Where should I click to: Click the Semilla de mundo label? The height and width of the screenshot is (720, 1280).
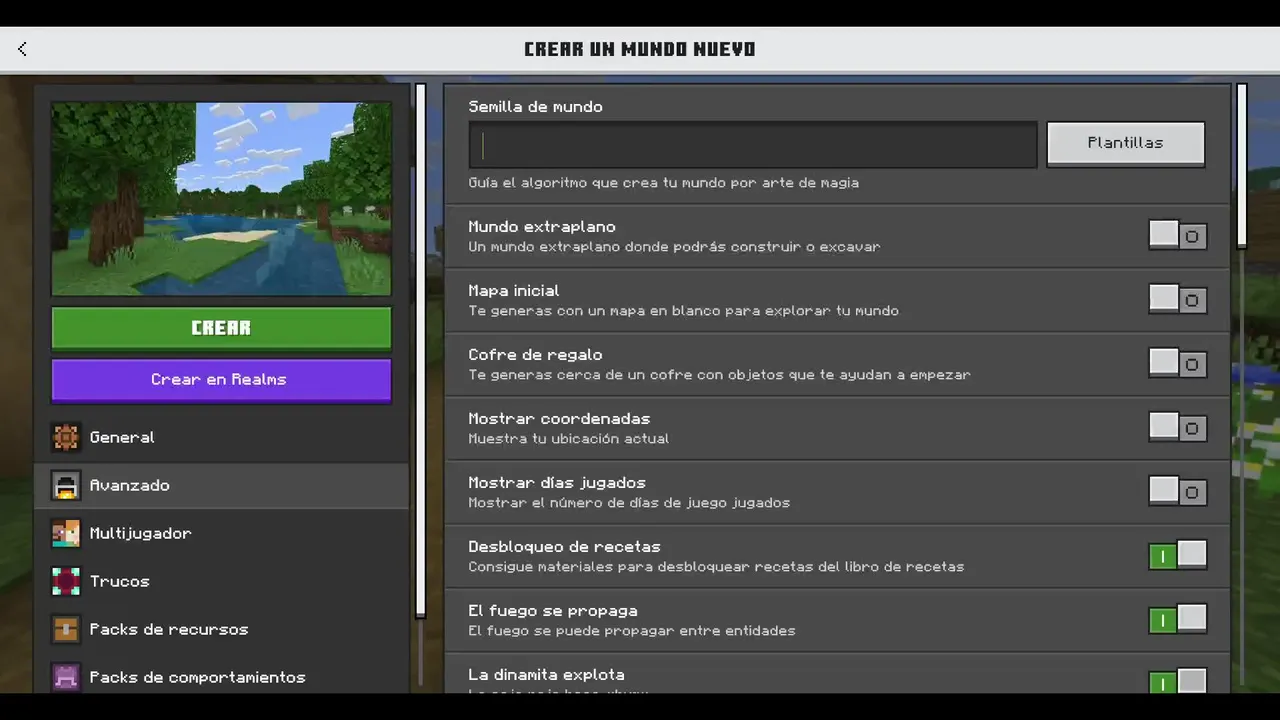(535, 106)
